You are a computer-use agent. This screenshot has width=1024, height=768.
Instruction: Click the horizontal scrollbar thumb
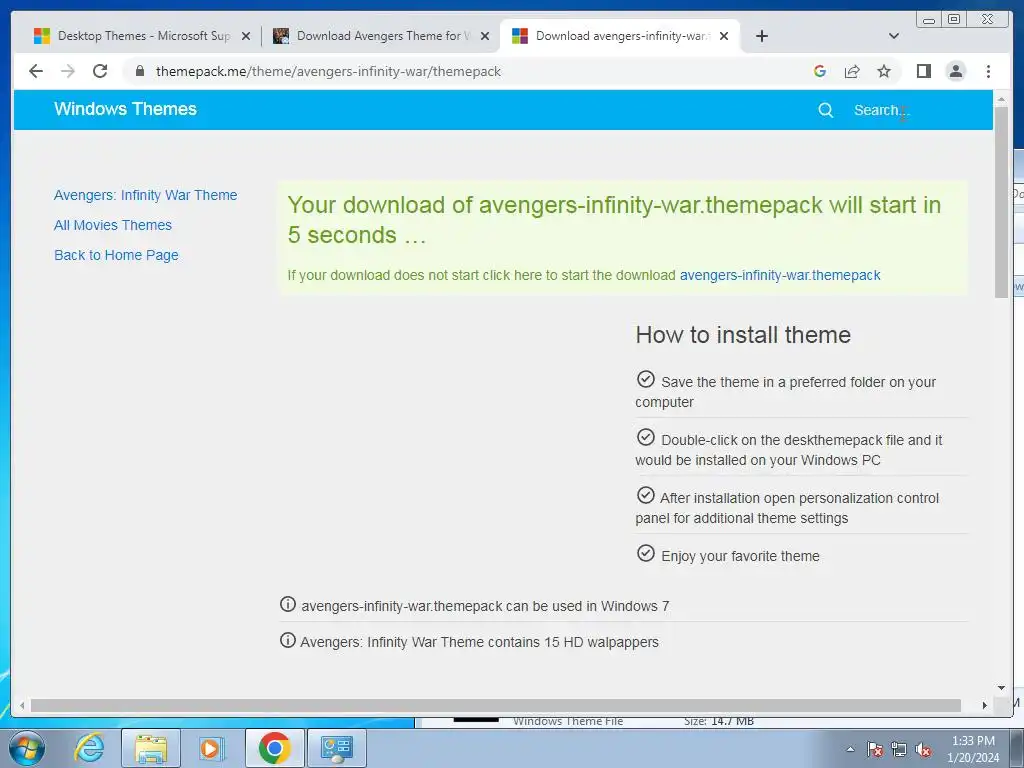pos(496,705)
